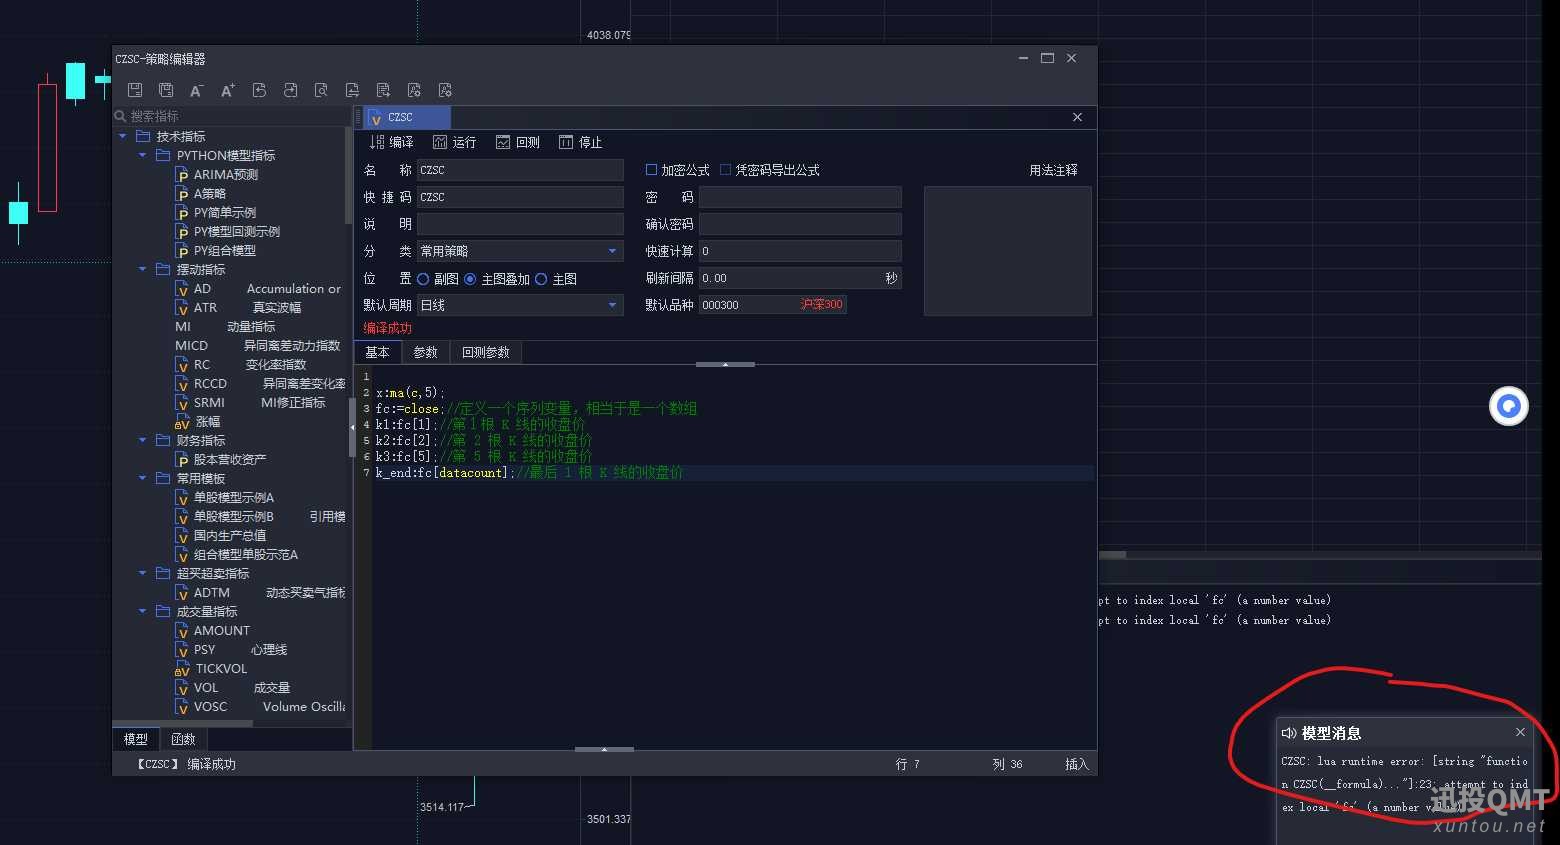Viewport: 1560px width, 845px height.
Task: Close the CZSC editor tab panel
Action: point(1077,117)
